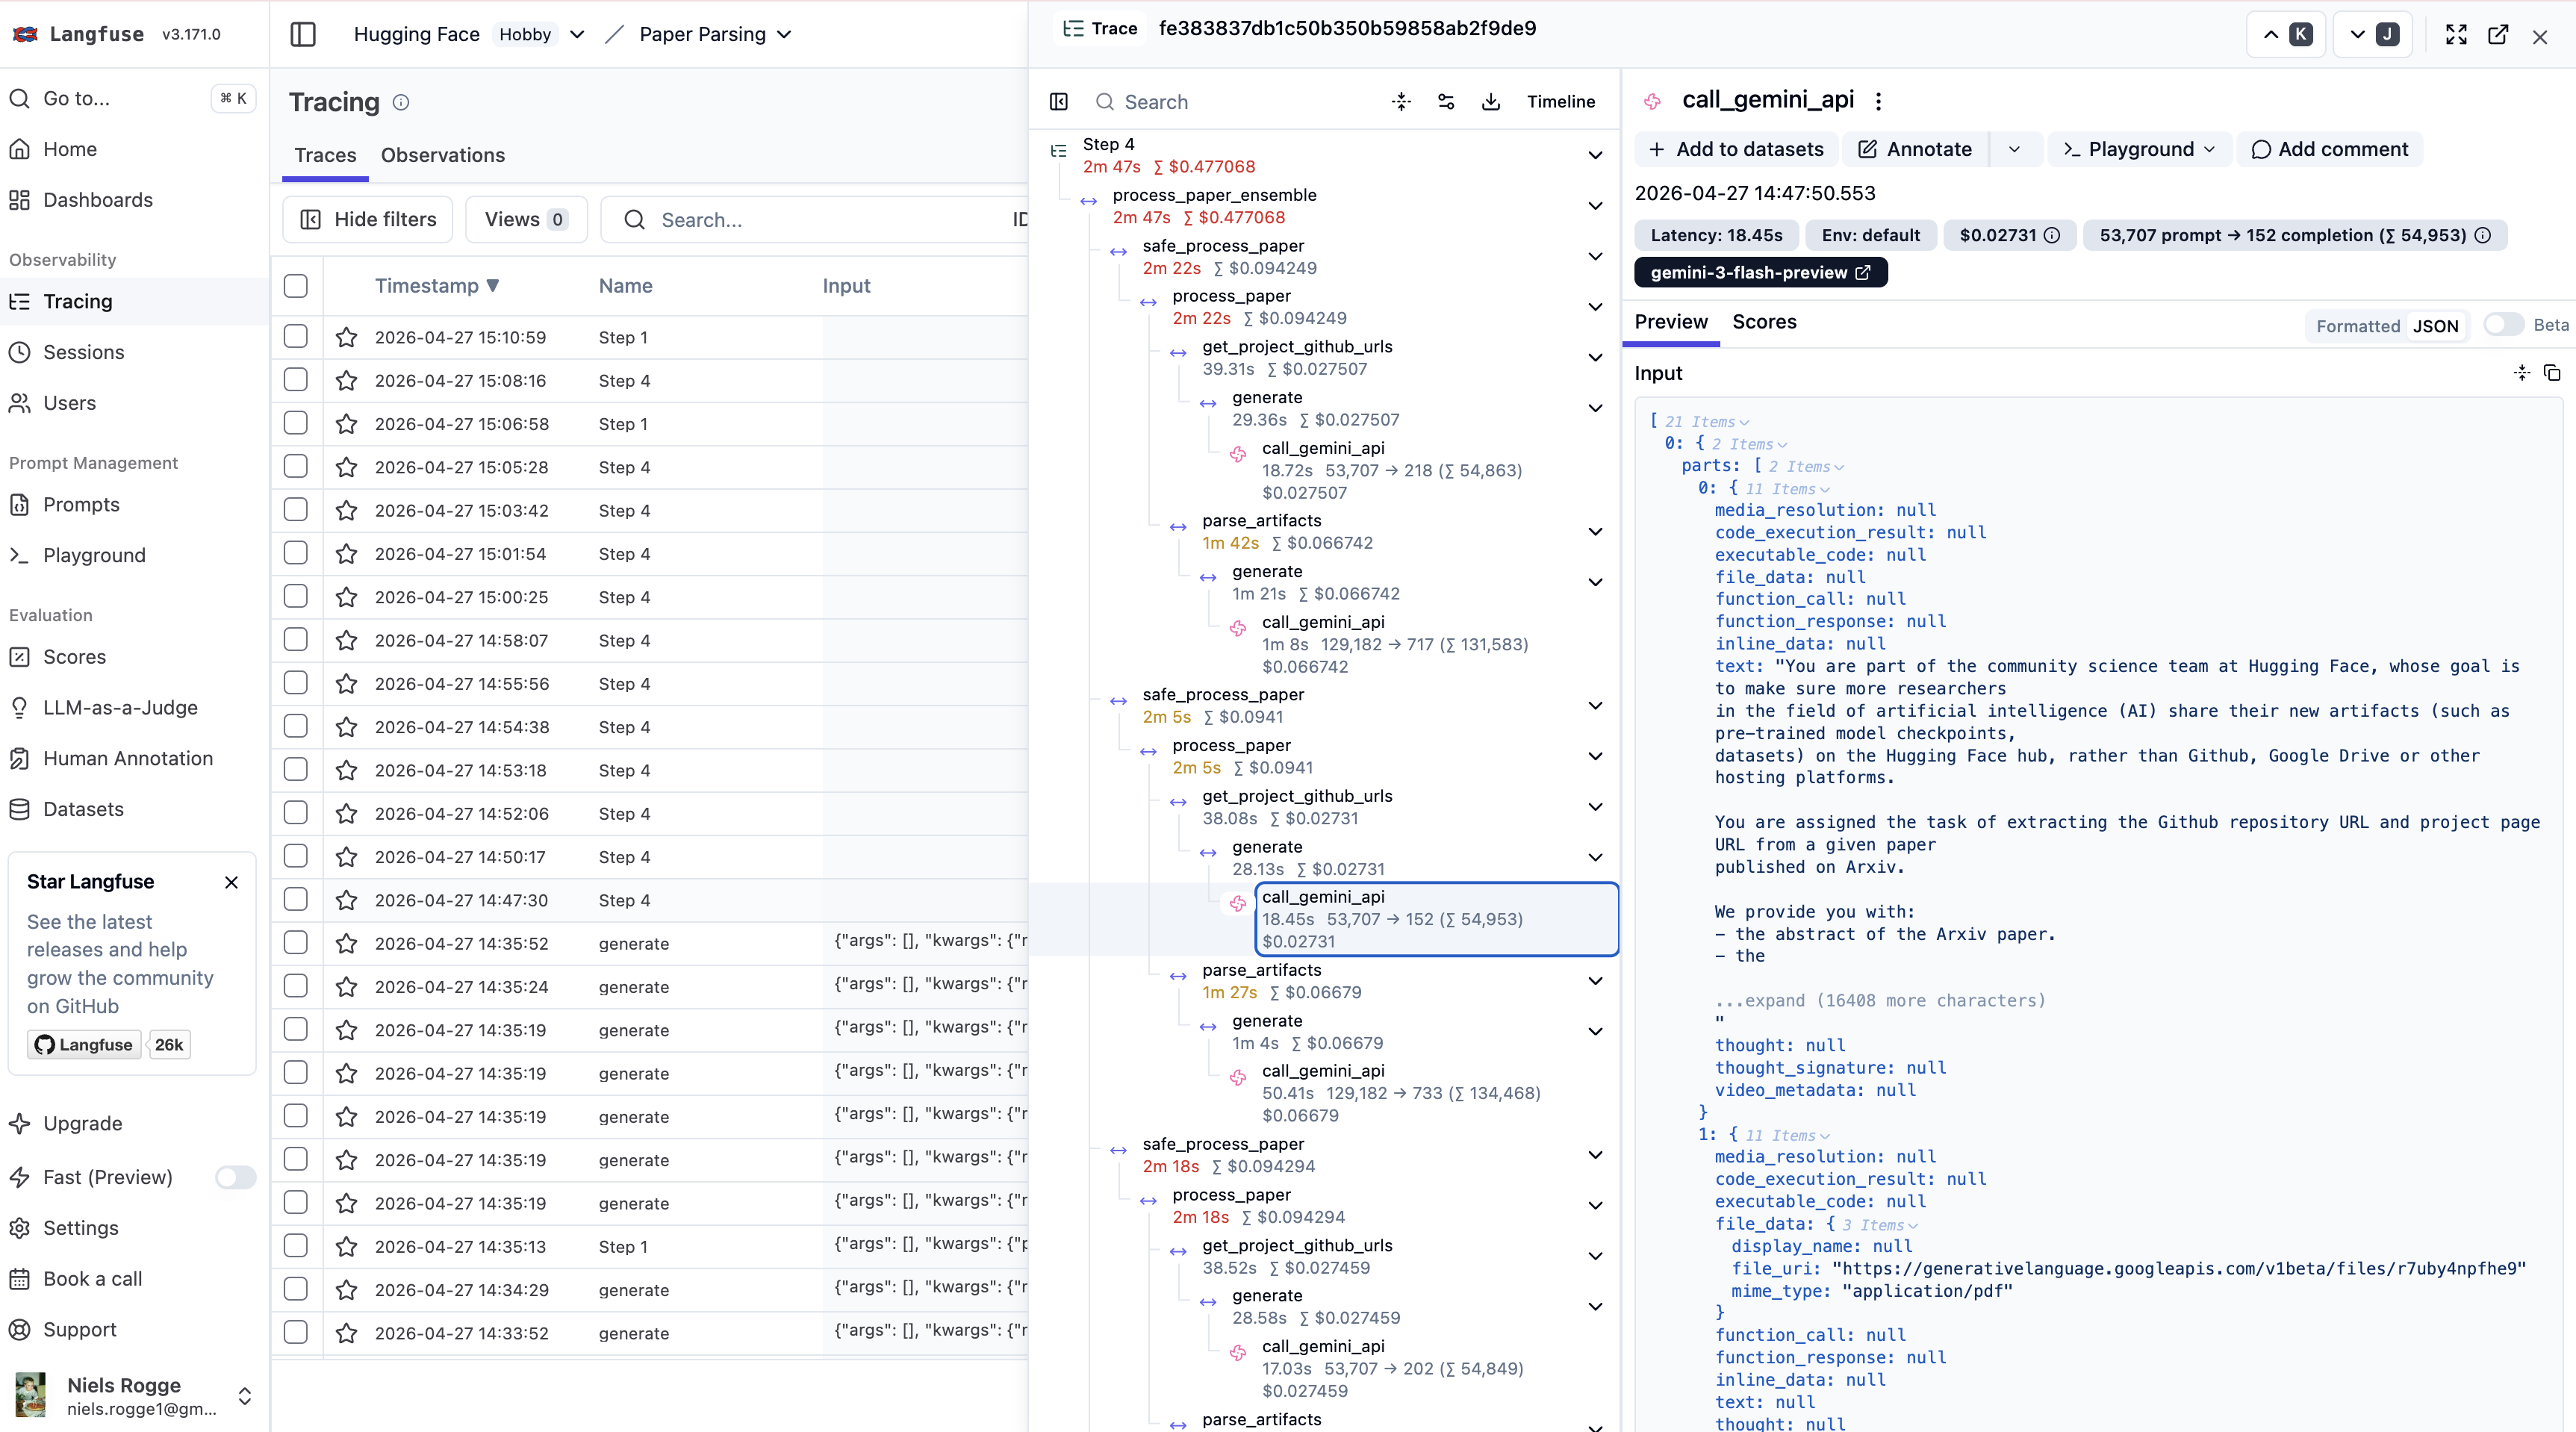Open the Annotate dropdown arrow
This screenshot has width=2576, height=1432.
tap(2014, 149)
